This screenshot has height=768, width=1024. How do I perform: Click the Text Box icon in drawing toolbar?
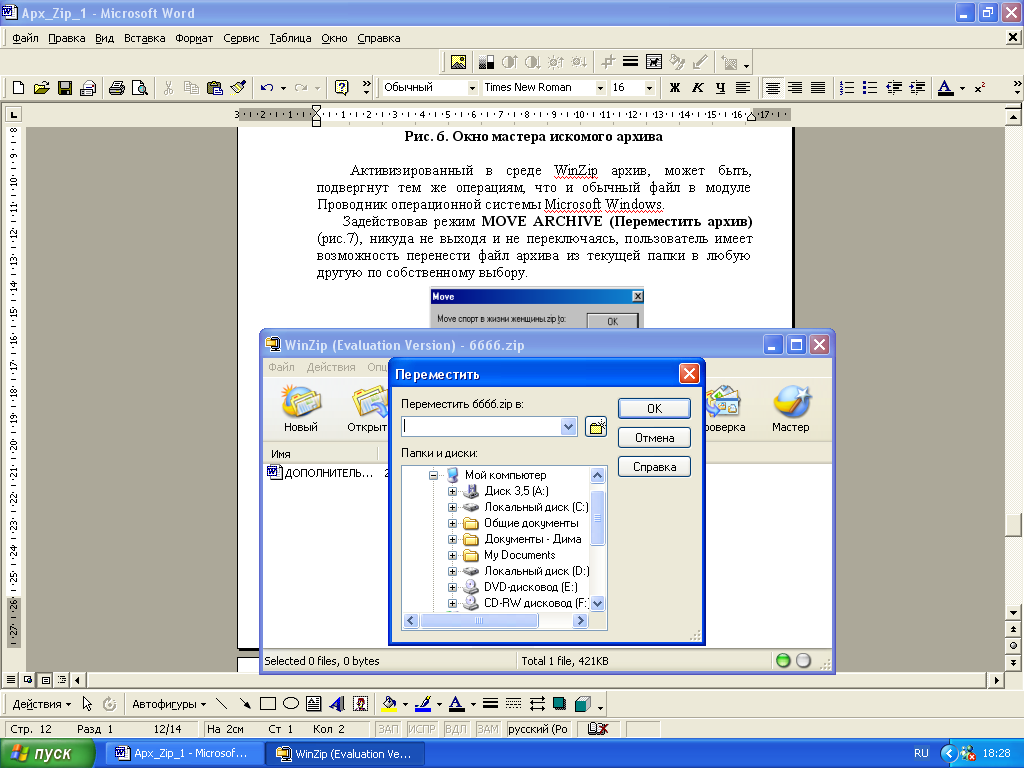tap(313, 703)
